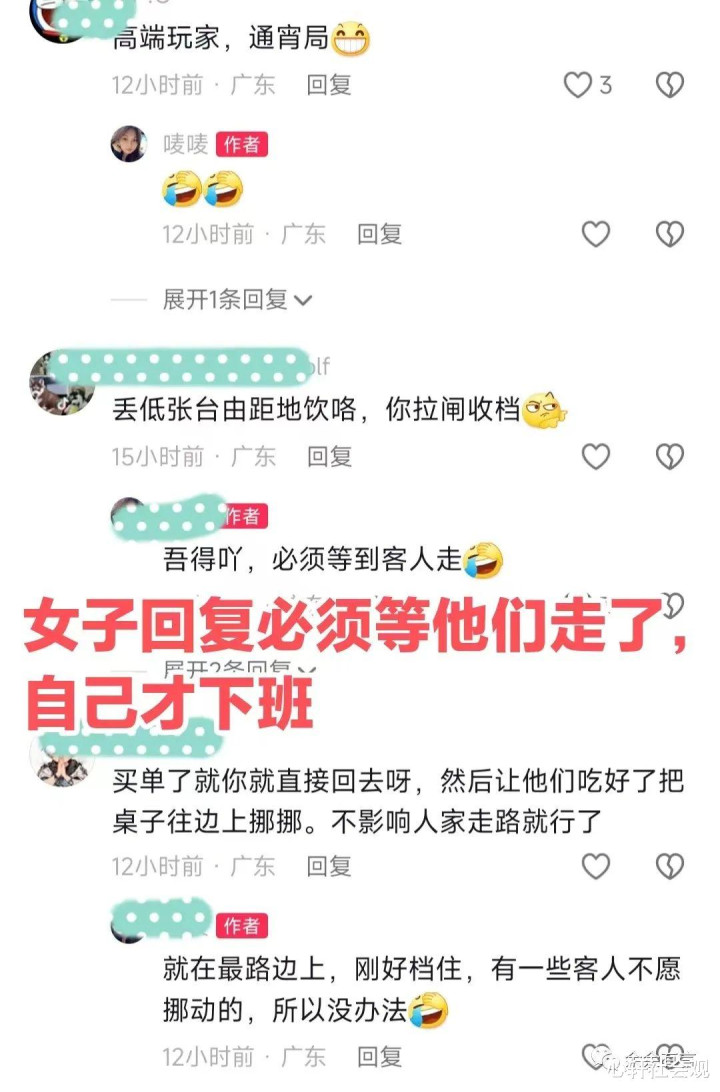The width and height of the screenshot is (720, 1092).
Task: Open the 唛唛 username link
Action: (185, 144)
